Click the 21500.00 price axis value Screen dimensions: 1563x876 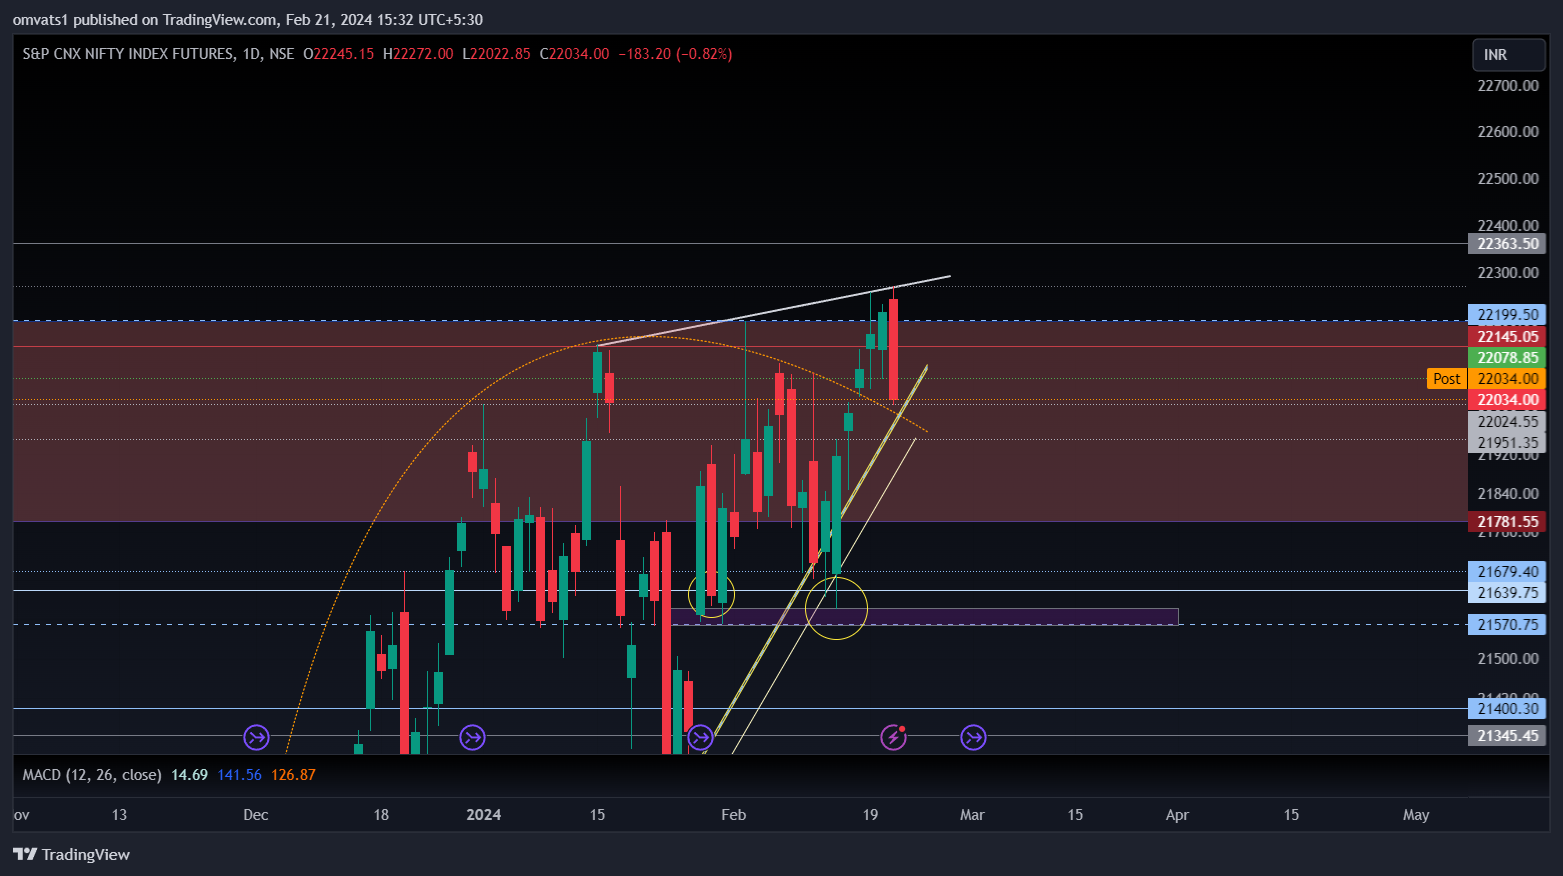[x=1508, y=659]
